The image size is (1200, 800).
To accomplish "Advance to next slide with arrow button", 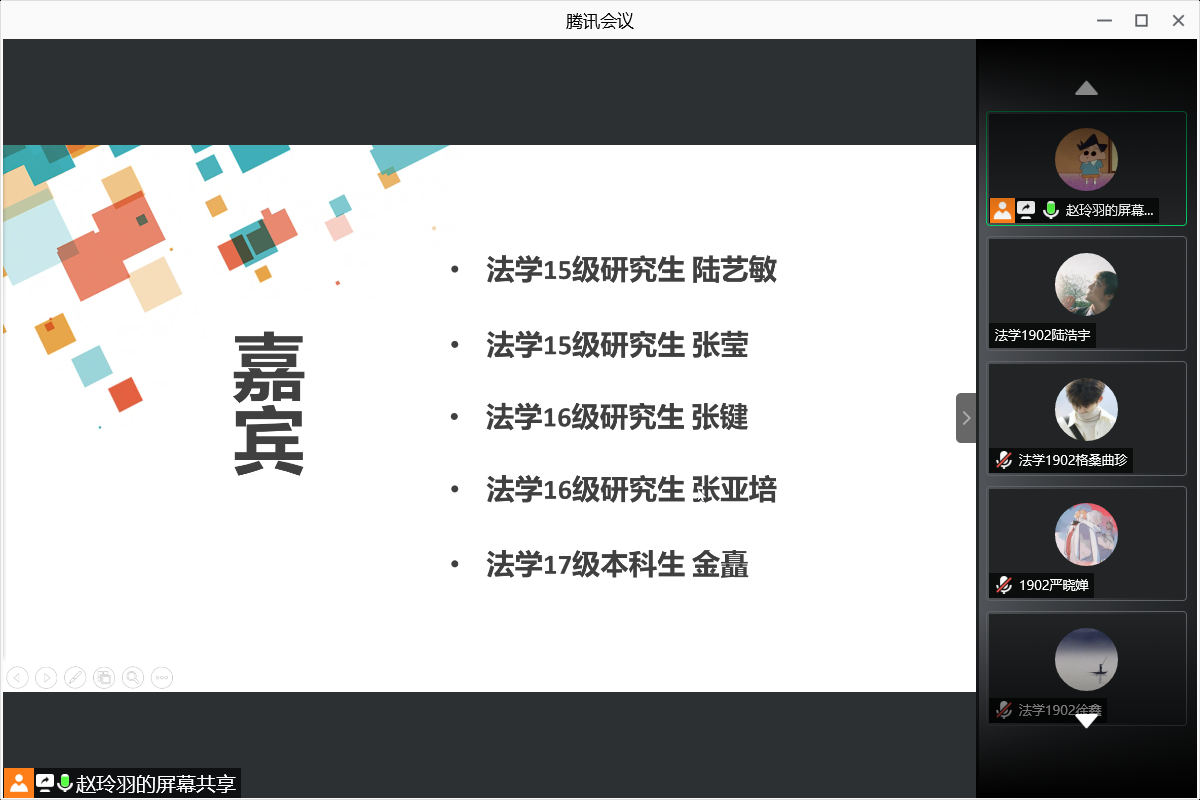I will (46, 678).
